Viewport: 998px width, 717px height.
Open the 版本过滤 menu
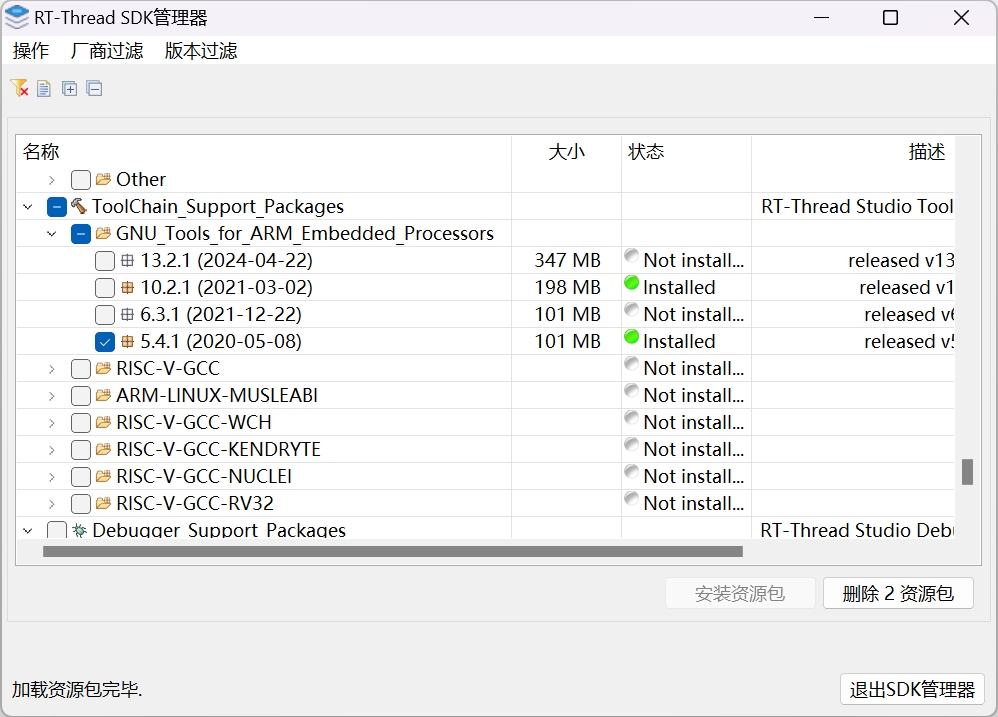(201, 51)
